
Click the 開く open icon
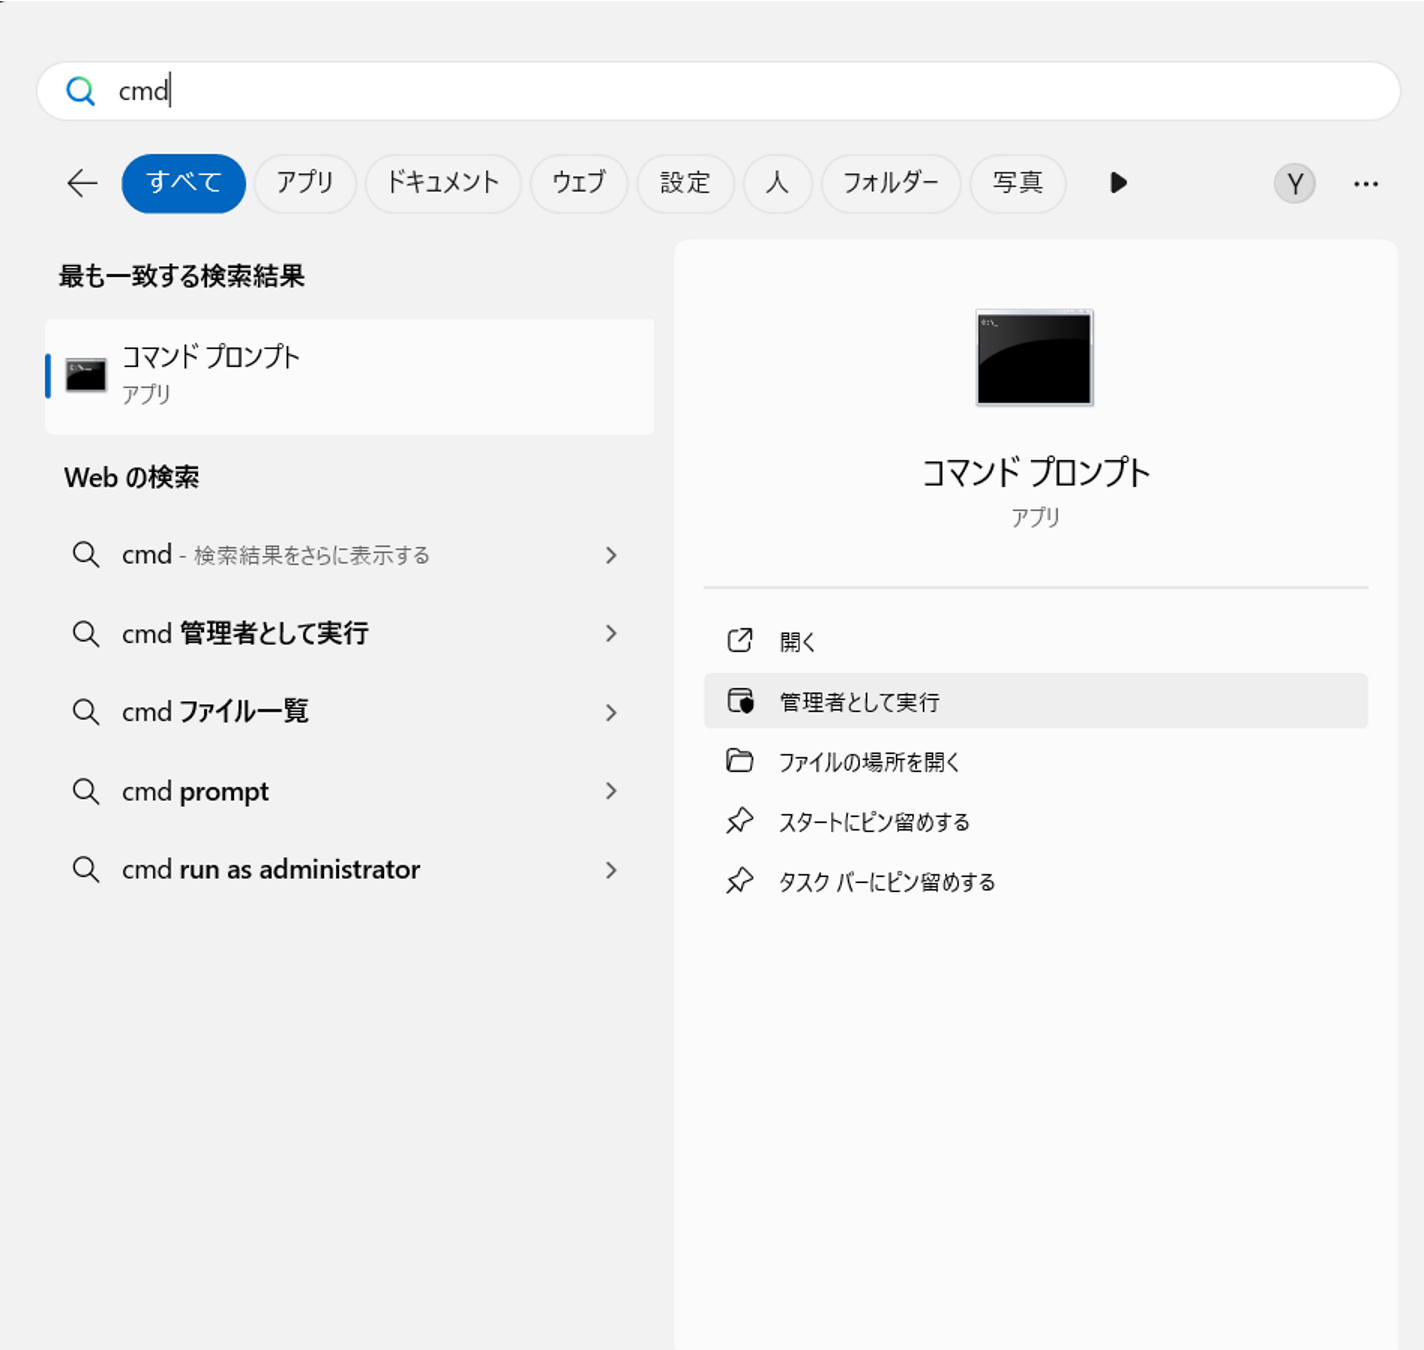[x=740, y=641]
